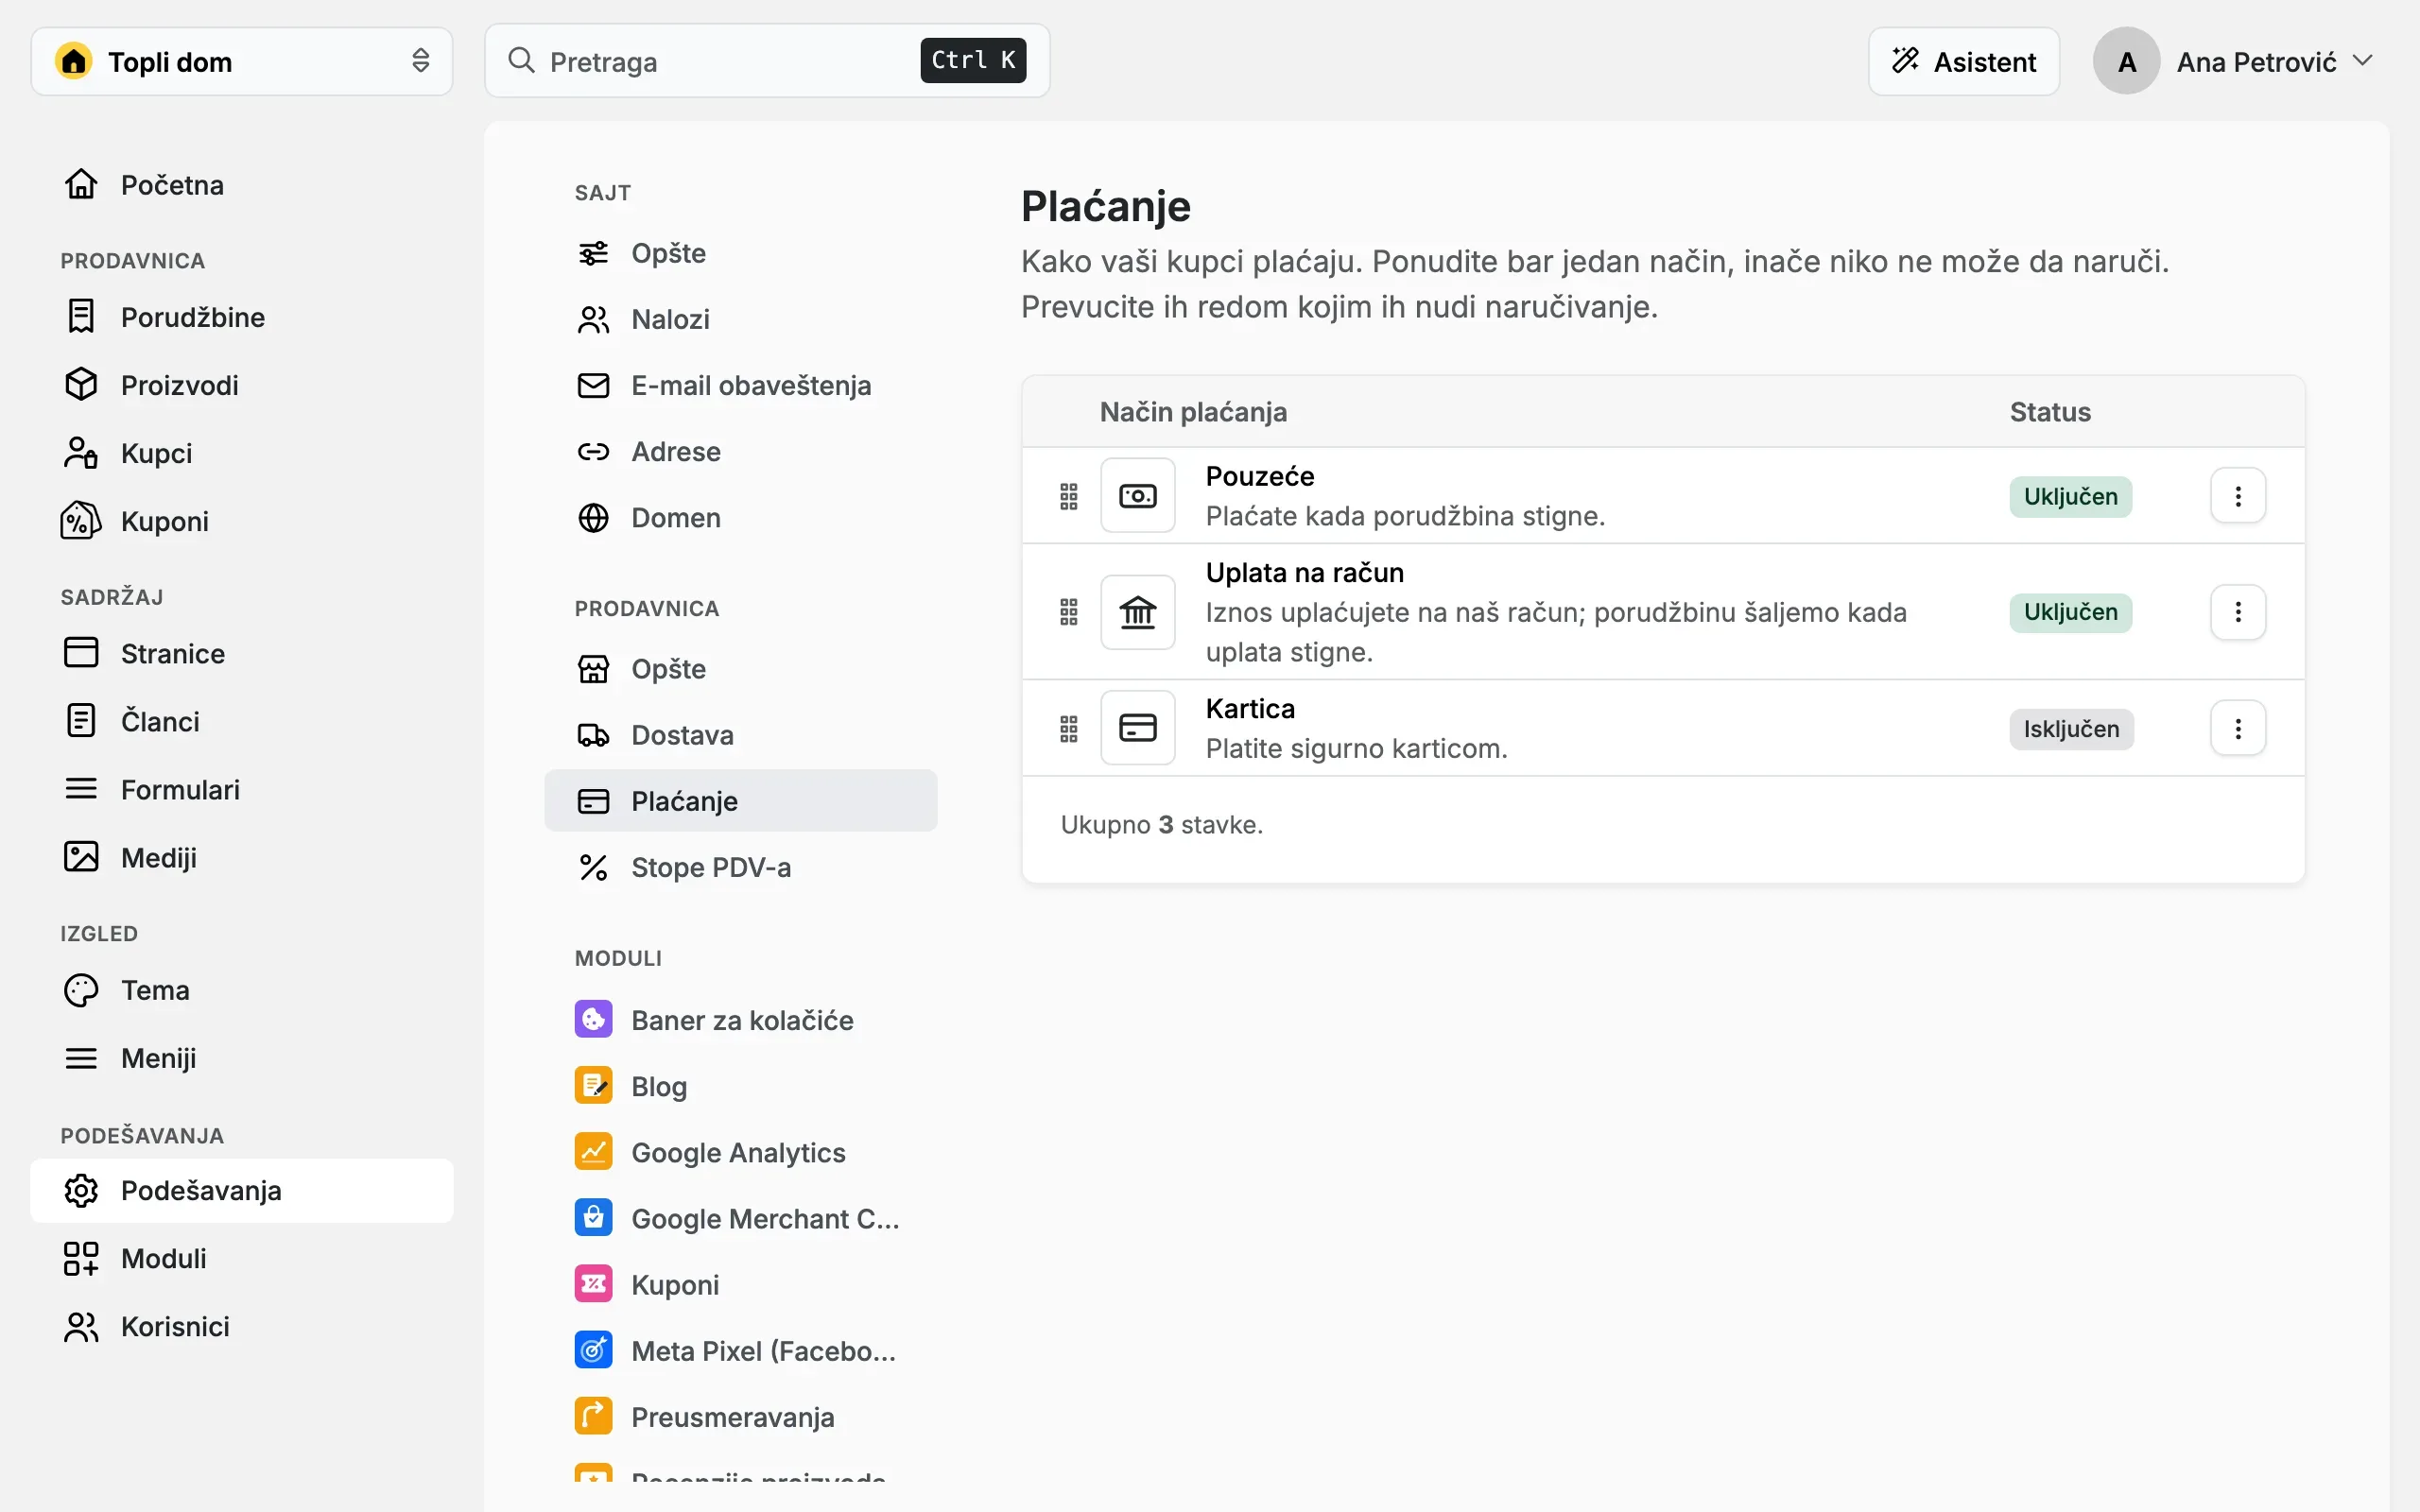
Task: Expand the Ana Petrović account menu
Action: (2233, 61)
